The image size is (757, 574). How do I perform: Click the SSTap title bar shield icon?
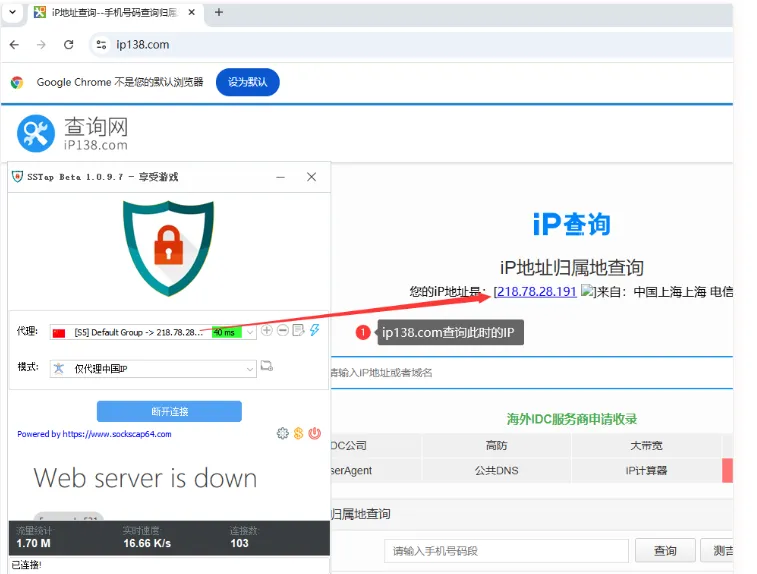tap(17, 177)
